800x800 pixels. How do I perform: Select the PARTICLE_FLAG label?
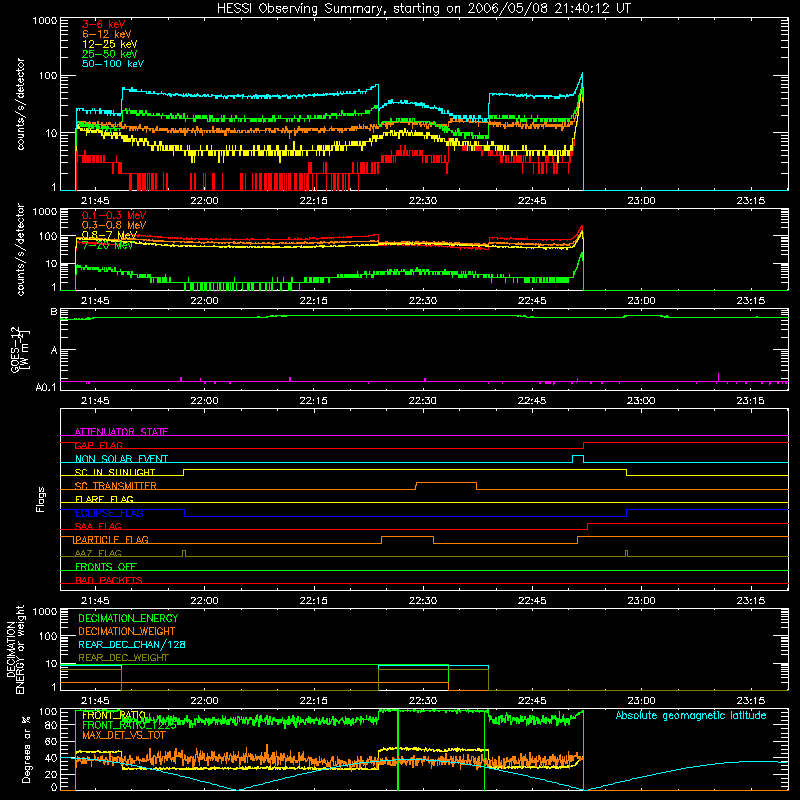112,539
